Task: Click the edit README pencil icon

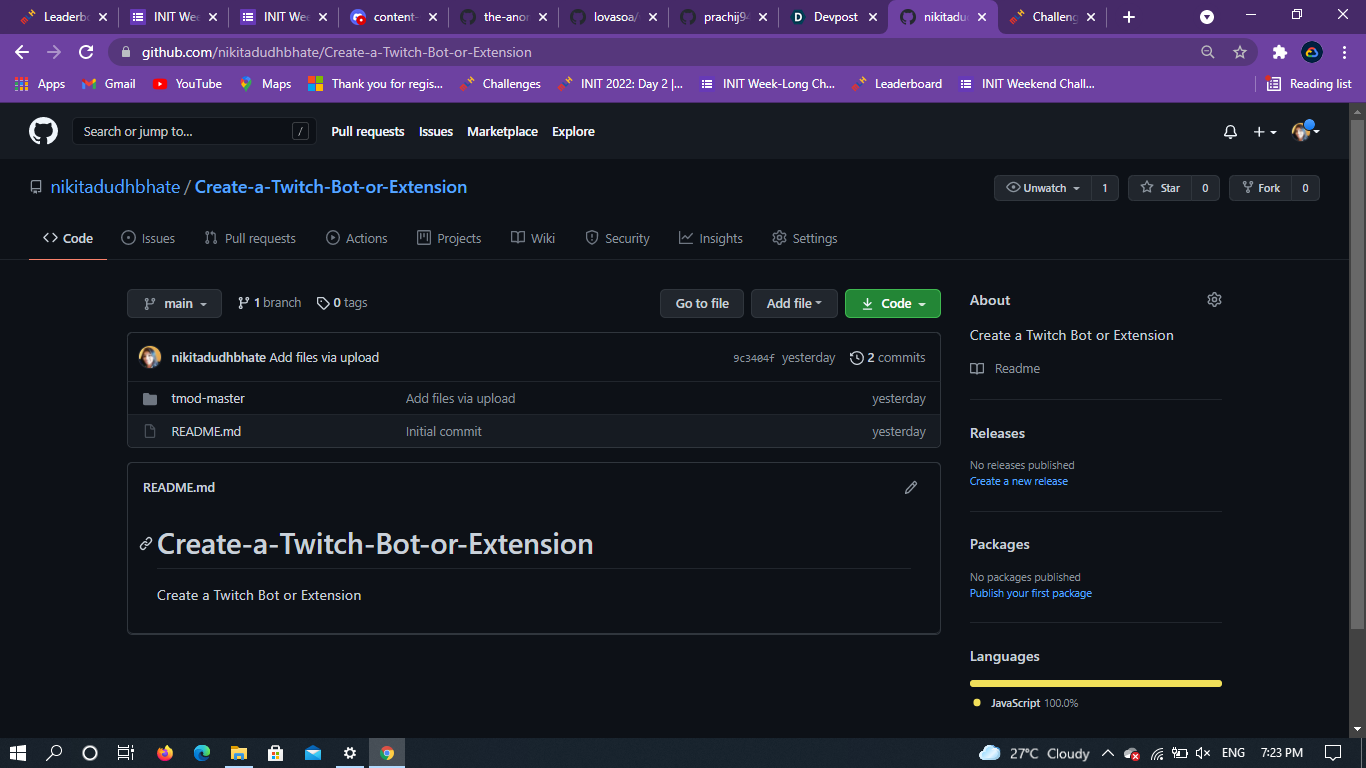Action: pyautogui.click(x=911, y=487)
